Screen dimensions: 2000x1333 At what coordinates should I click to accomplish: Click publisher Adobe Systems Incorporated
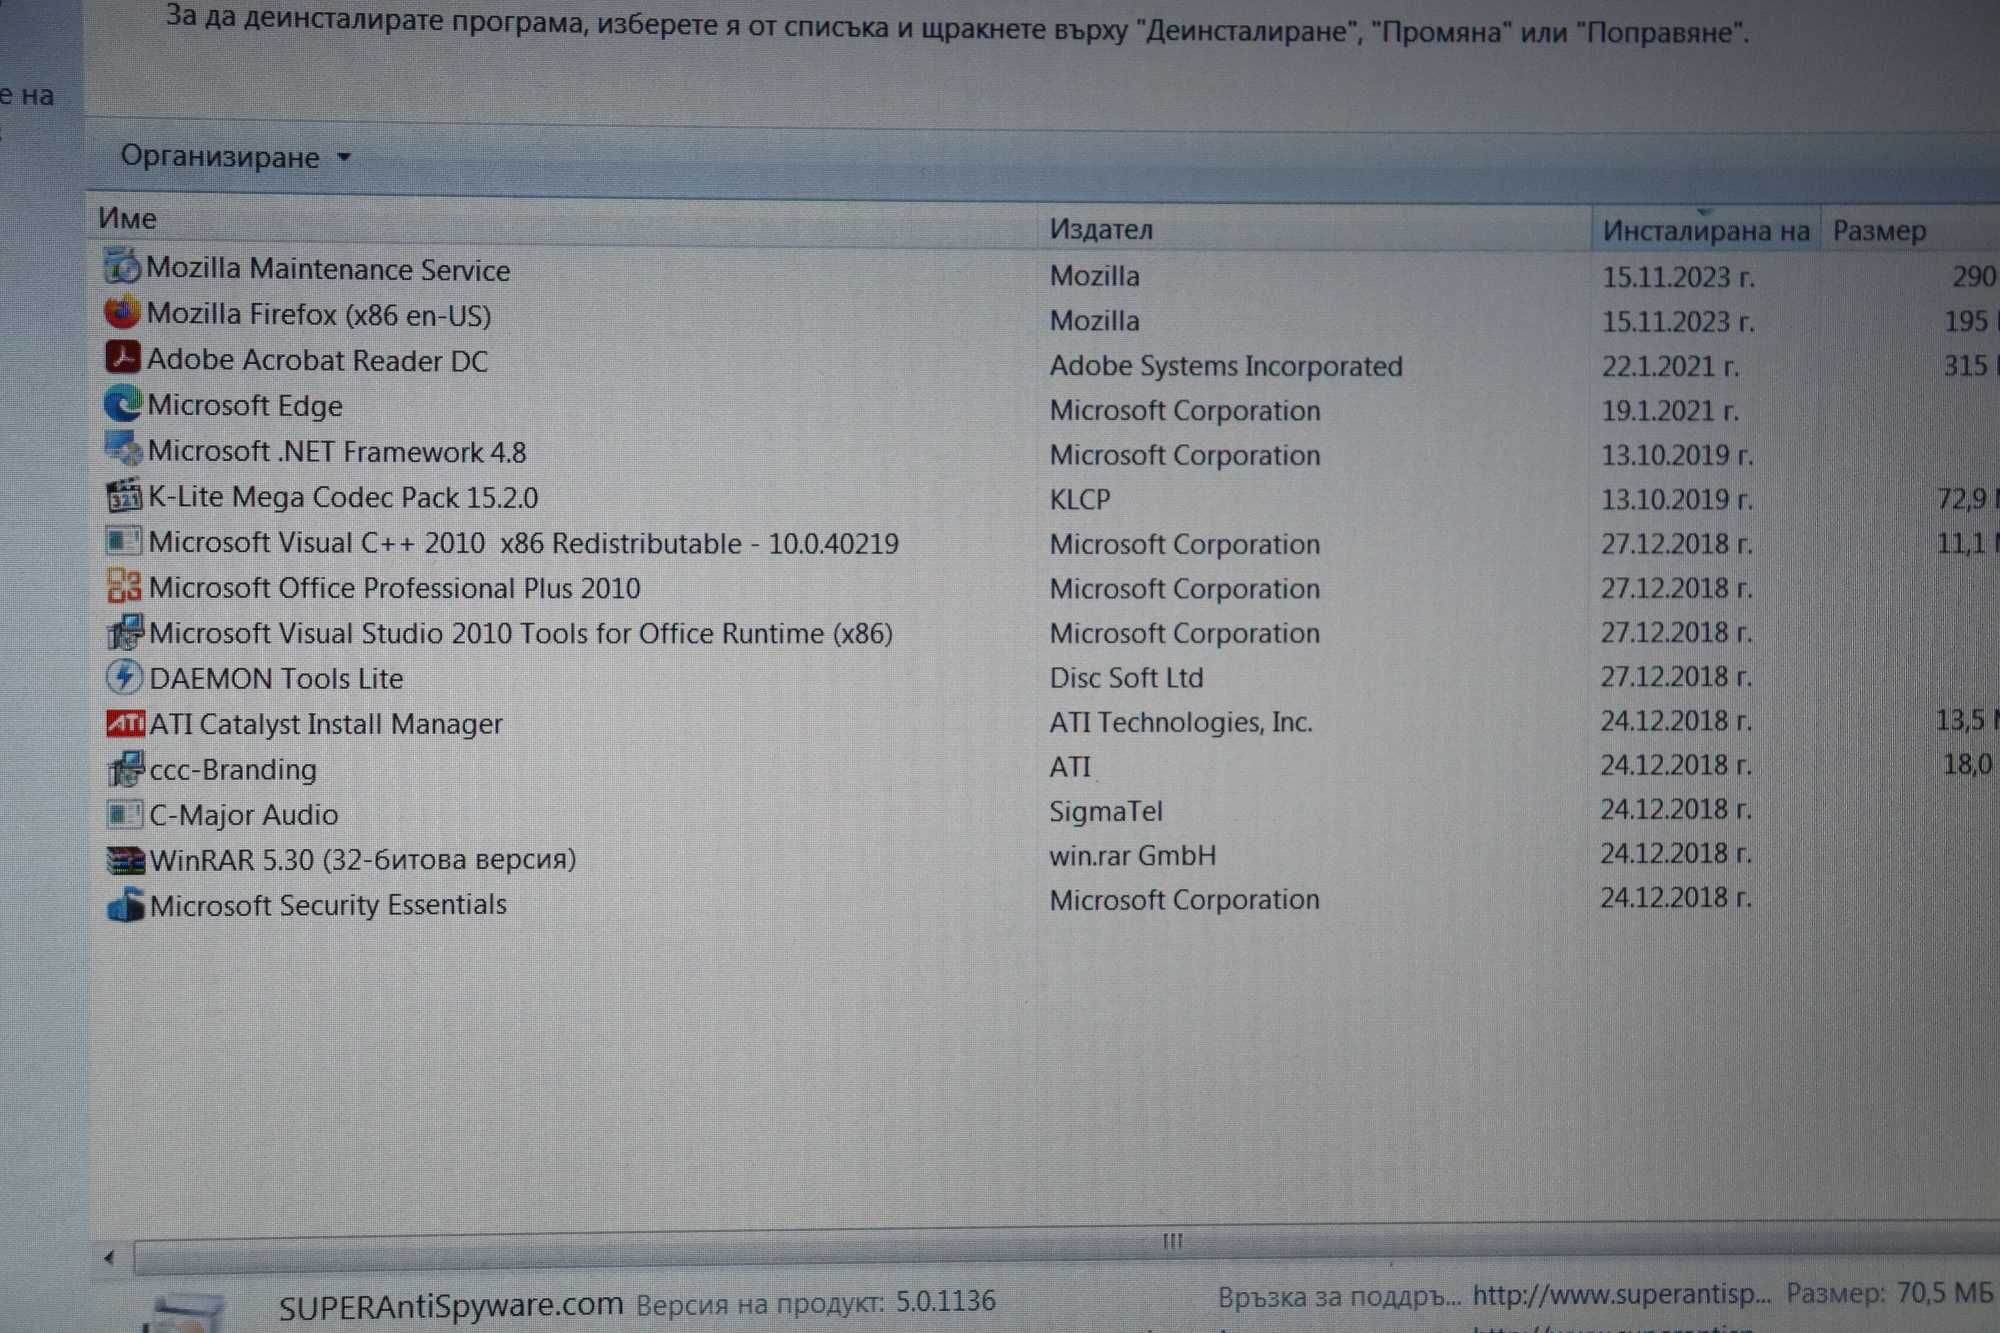[x=1226, y=366]
